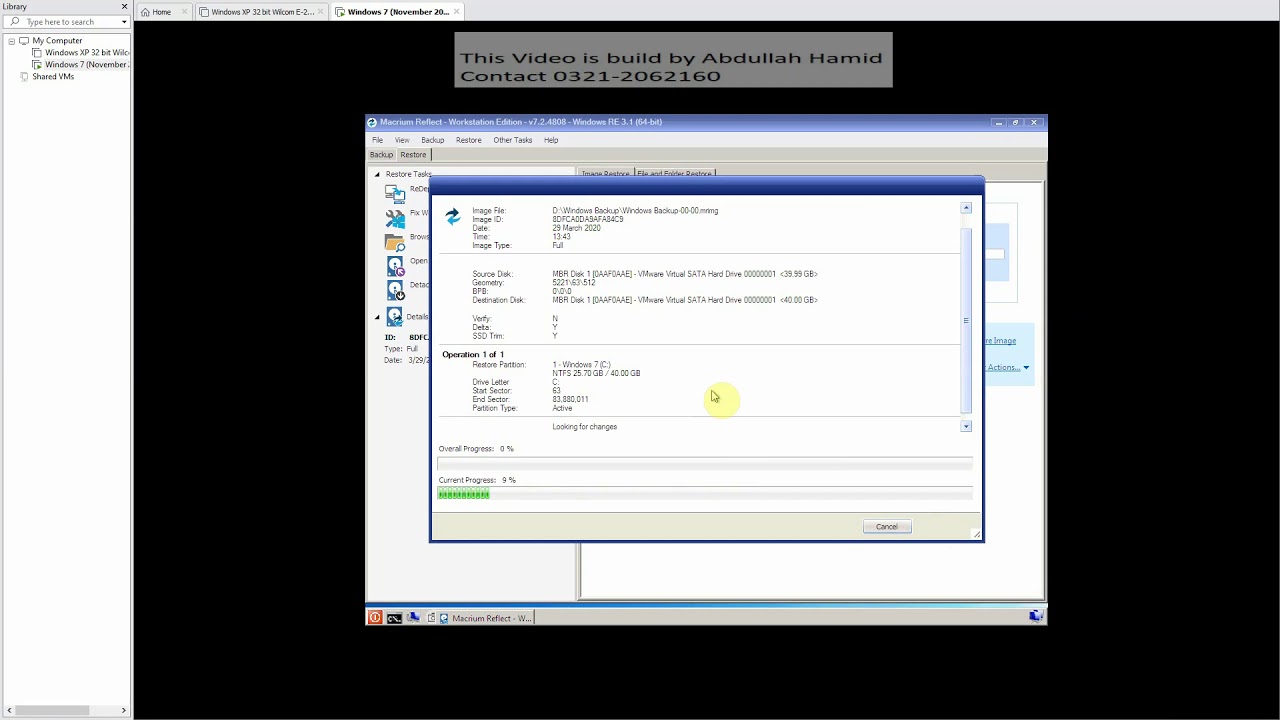Select the Windows XP 32 bit Wilcom tab
1280x720 pixels.
[262, 12]
